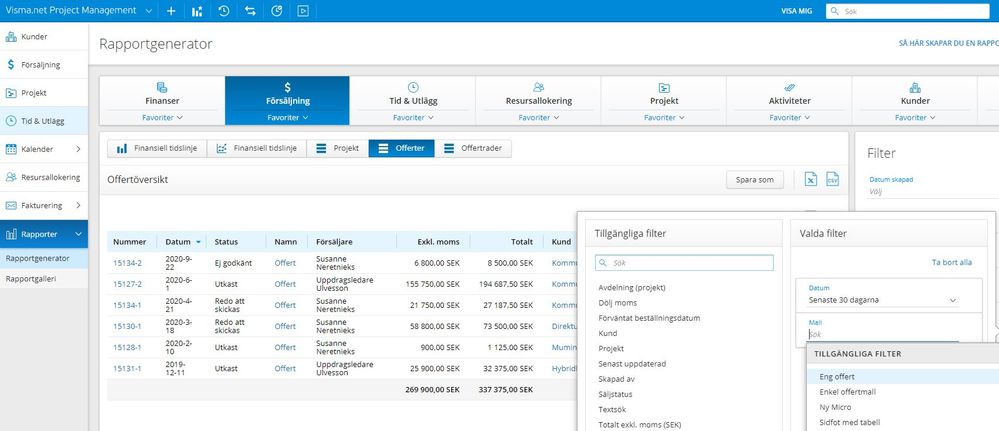Open Visma.net Project Management app dropdown

(149, 11)
